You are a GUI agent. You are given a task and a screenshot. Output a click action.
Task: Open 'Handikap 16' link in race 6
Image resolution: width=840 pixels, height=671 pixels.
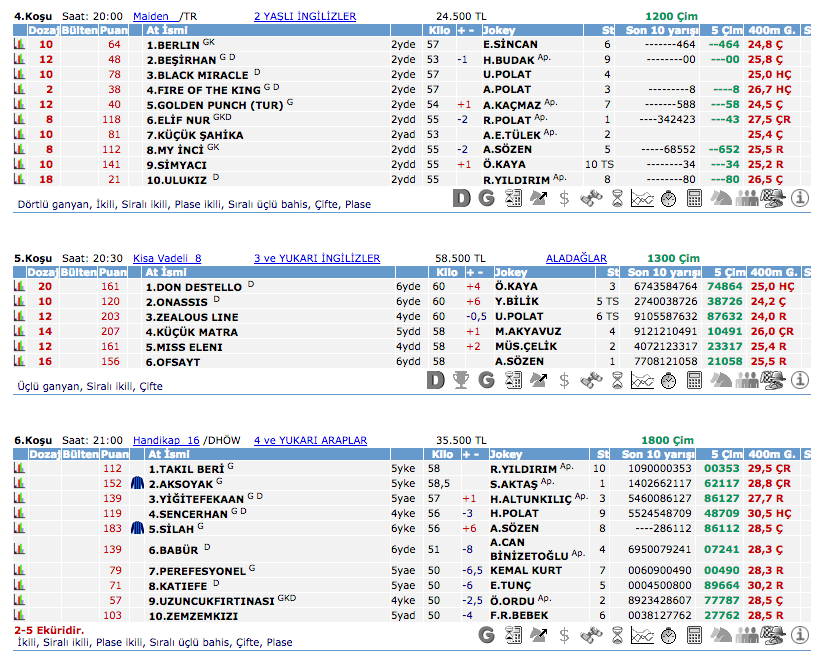166,440
